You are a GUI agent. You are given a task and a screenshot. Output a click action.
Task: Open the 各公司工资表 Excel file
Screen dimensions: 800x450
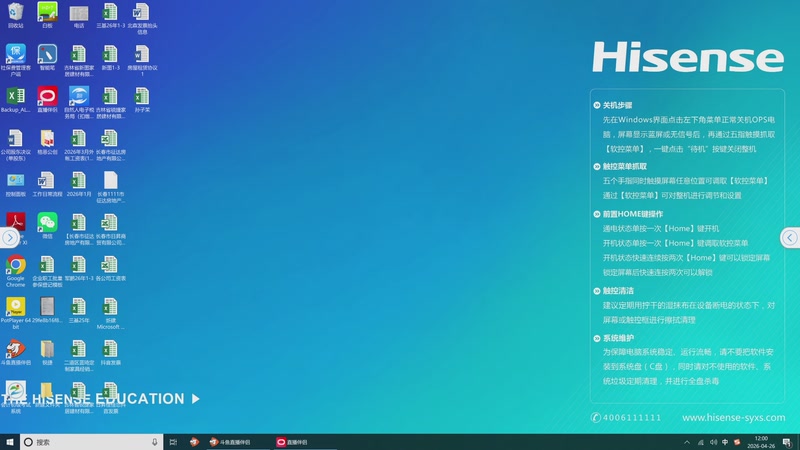point(111,268)
